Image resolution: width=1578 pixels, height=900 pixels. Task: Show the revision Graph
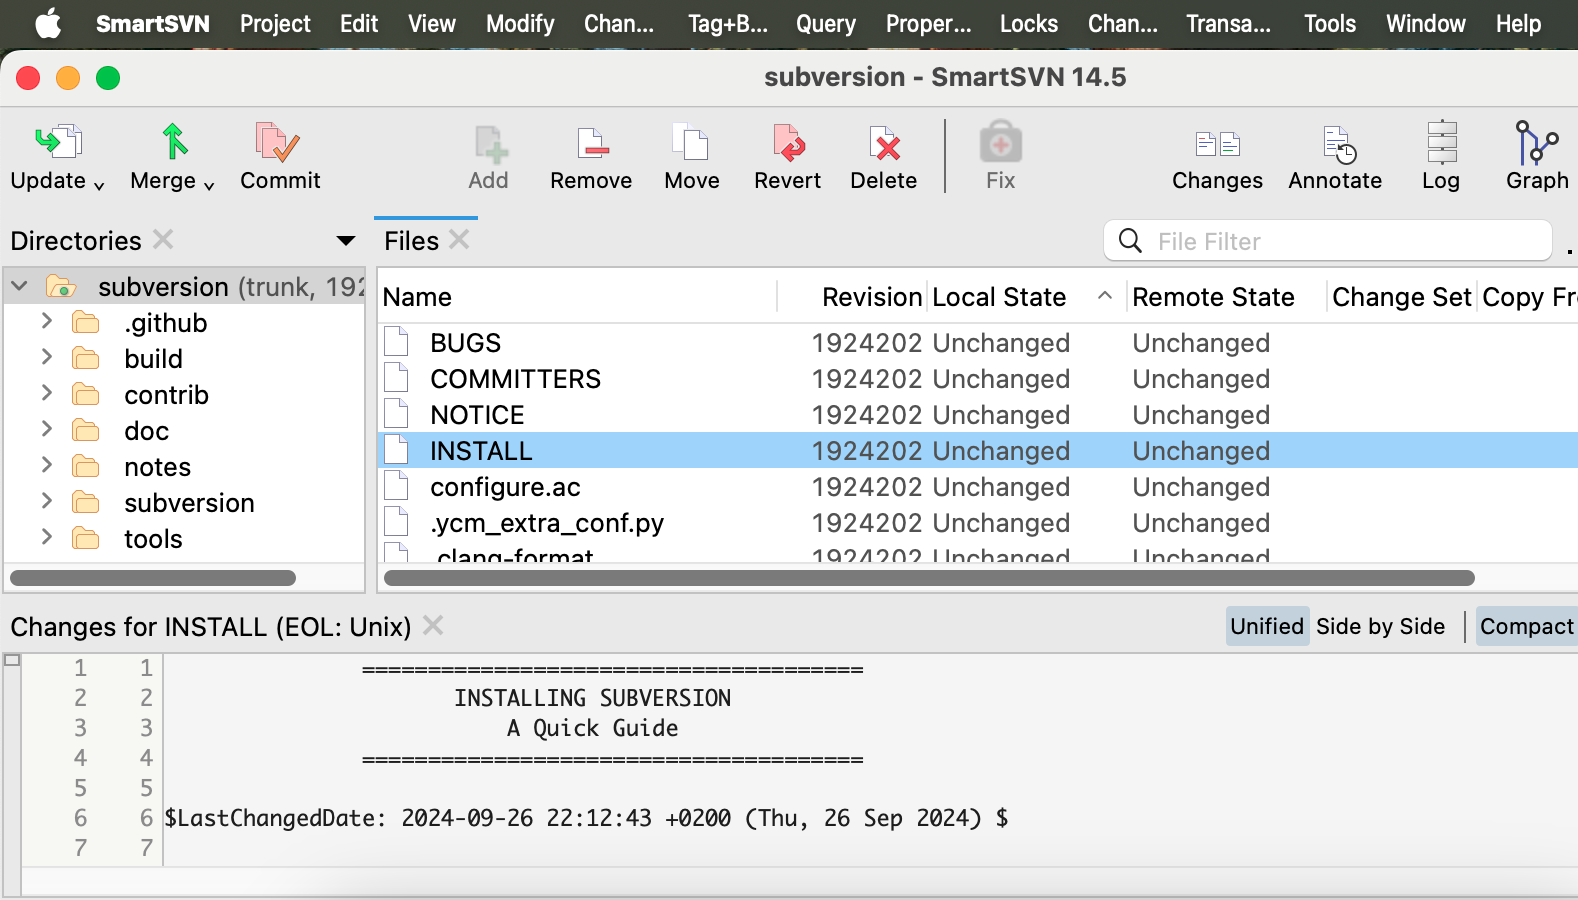pos(1536,144)
